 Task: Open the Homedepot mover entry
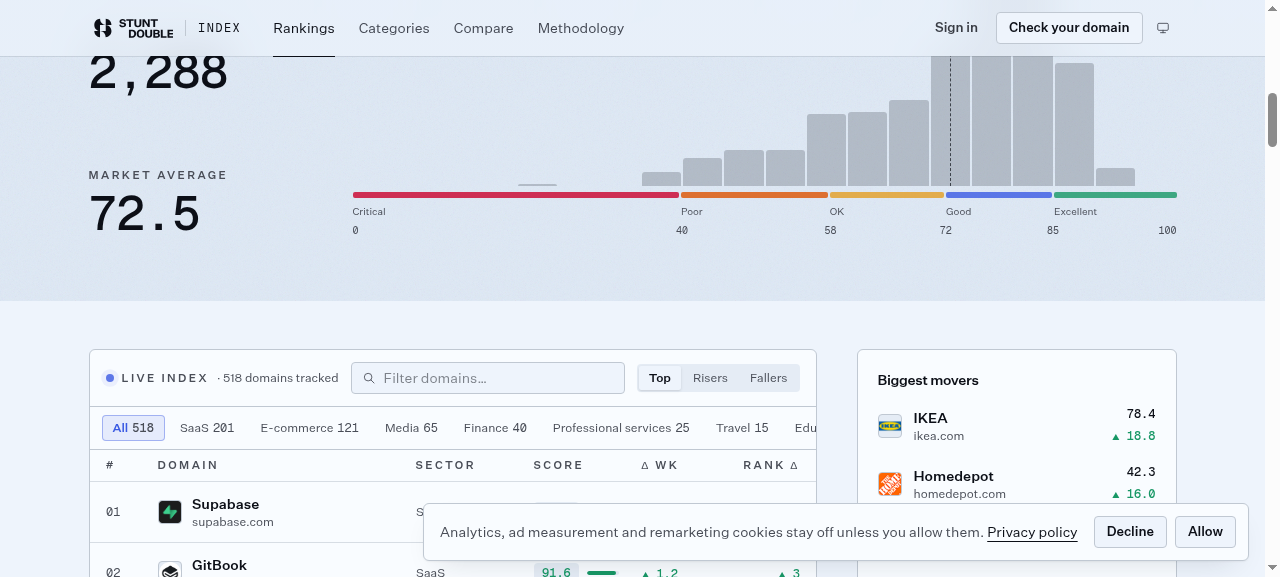point(1017,484)
